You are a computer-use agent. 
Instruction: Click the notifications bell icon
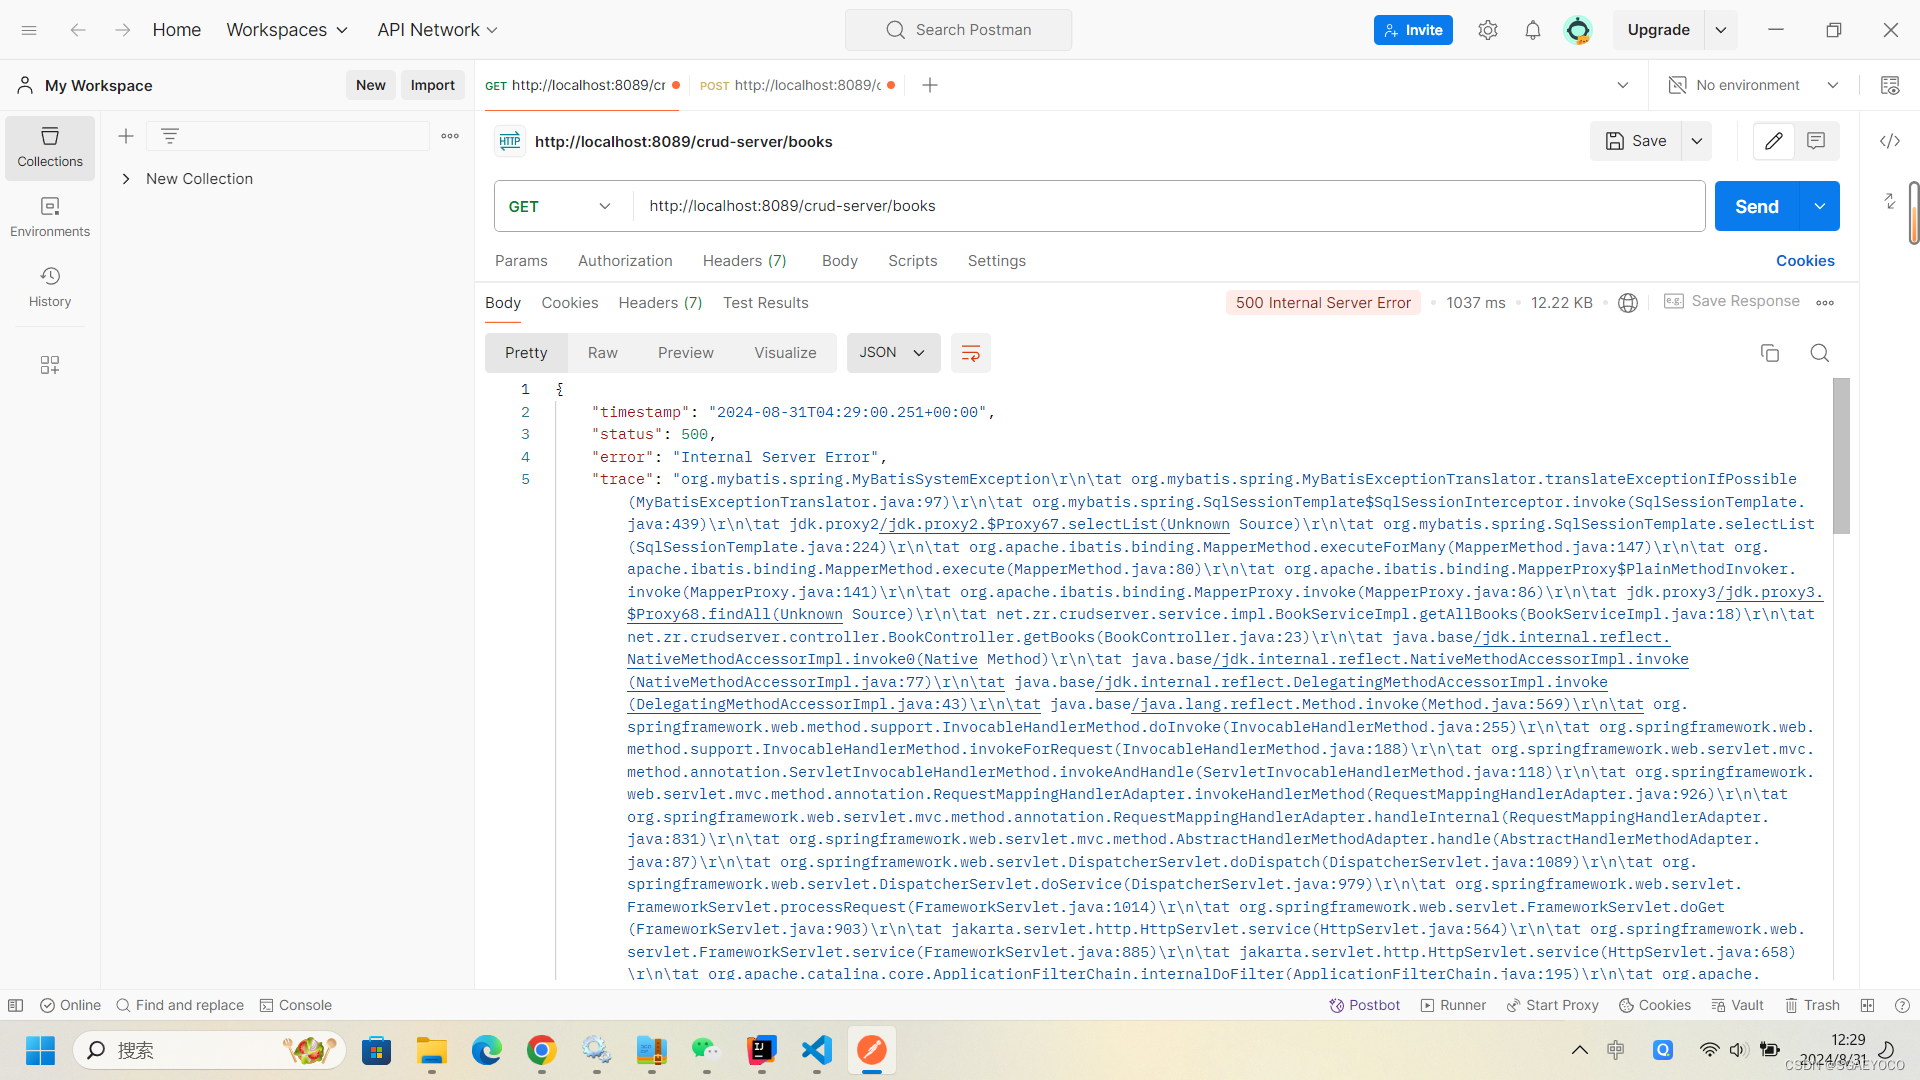[1532, 30]
